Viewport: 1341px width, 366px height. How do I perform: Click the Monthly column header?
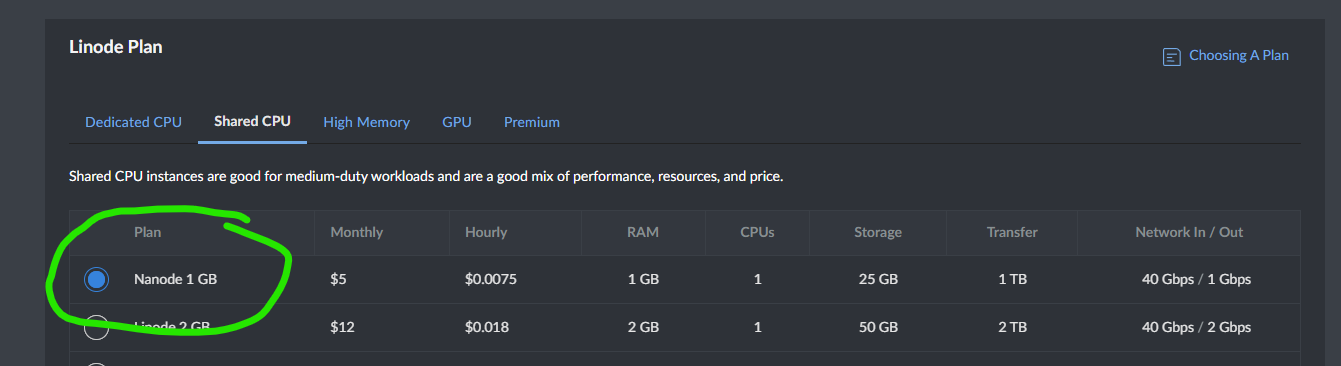click(x=356, y=232)
